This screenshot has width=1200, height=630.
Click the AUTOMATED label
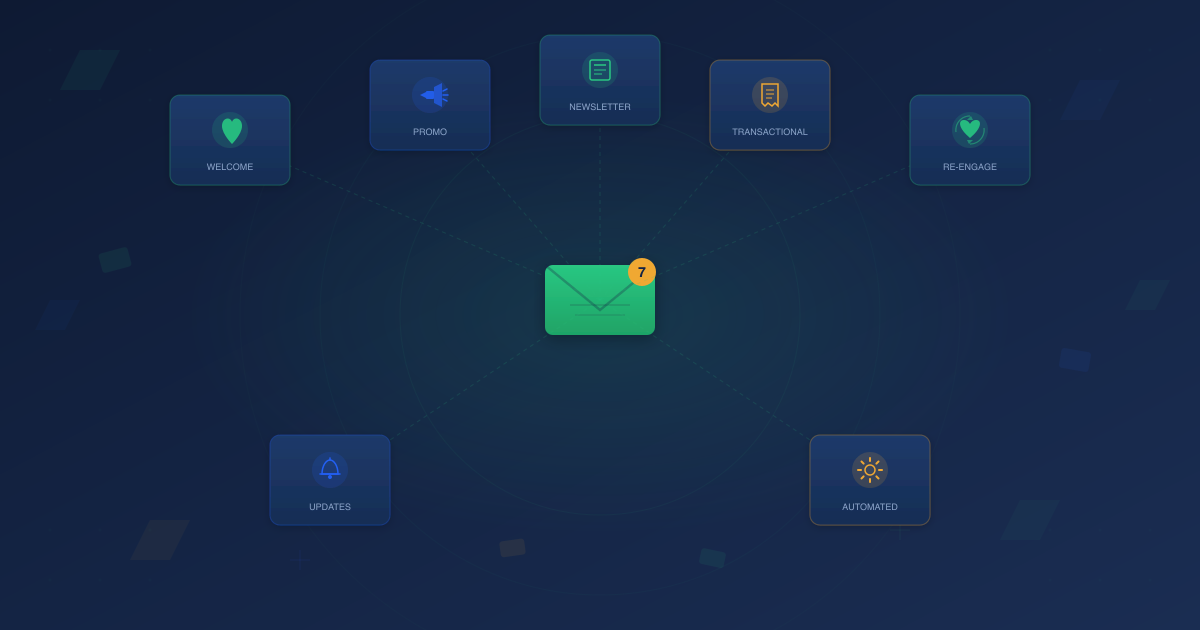coord(870,506)
